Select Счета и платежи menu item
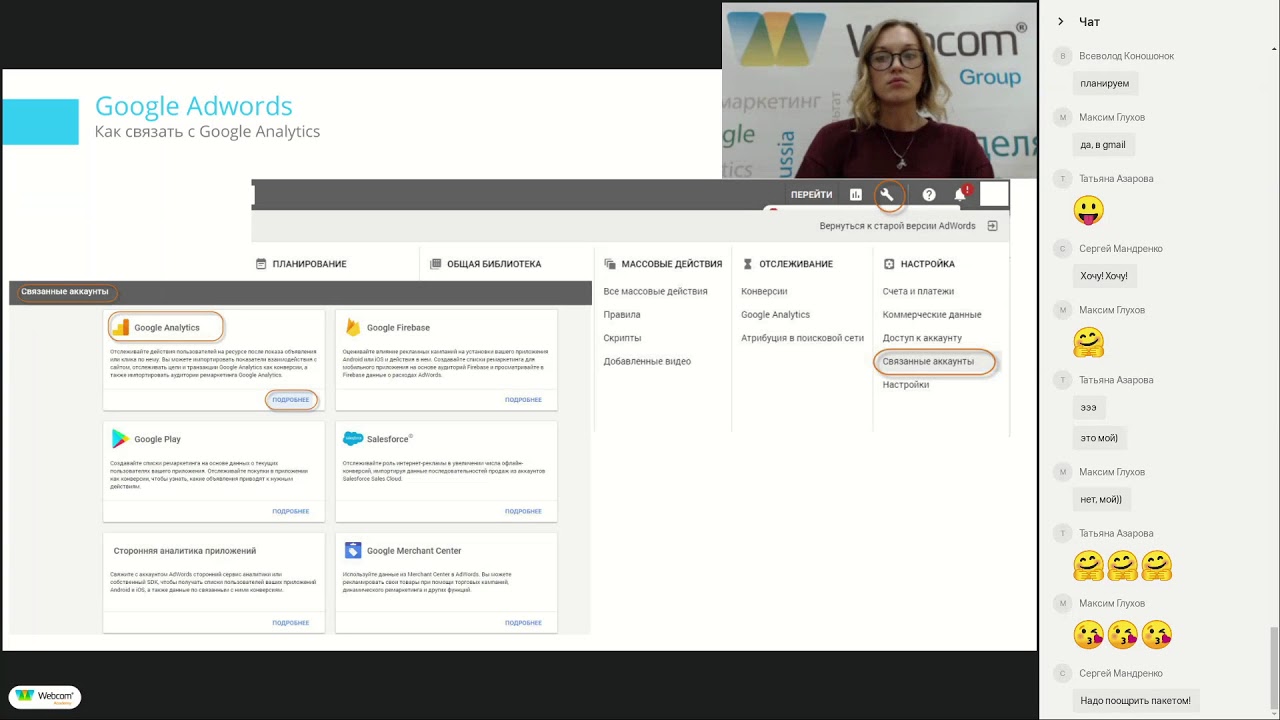Image resolution: width=1280 pixels, height=720 pixels. (x=918, y=291)
